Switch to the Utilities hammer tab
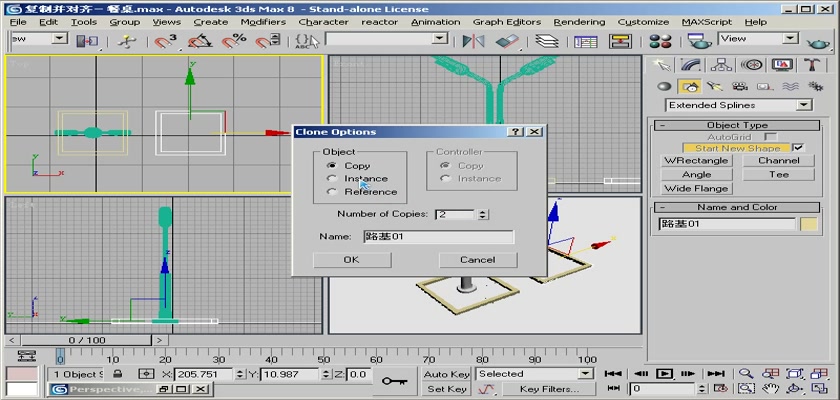Screen dimensions: 840x400 pyautogui.click(x=812, y=65)
